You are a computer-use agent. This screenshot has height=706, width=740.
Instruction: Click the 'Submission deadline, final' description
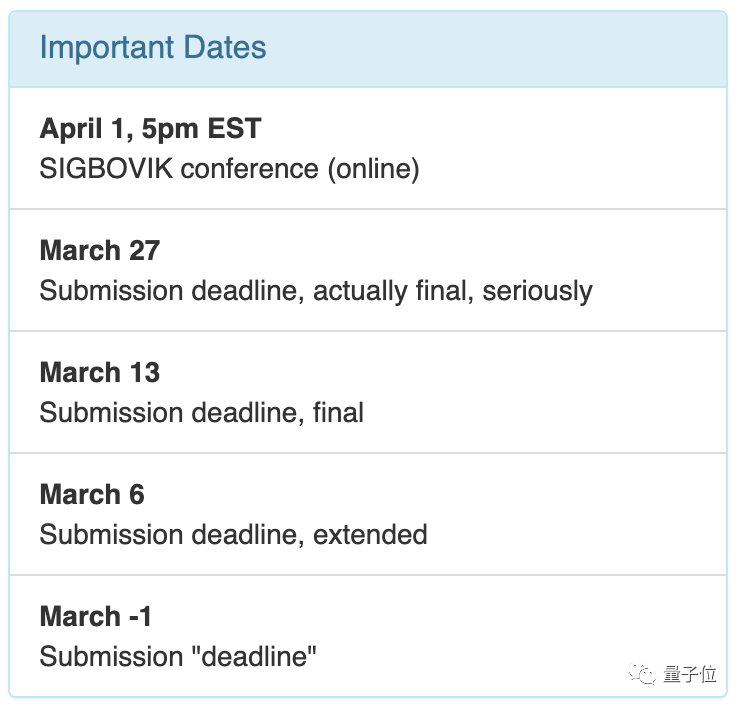click(x=201, y=412)
